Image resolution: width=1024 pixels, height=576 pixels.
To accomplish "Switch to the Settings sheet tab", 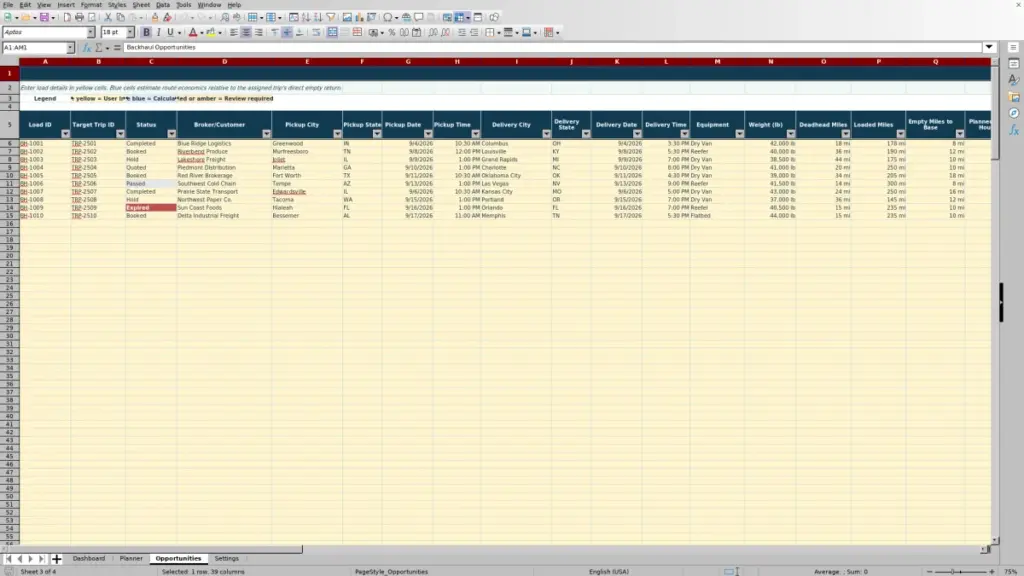I will 227,558.
